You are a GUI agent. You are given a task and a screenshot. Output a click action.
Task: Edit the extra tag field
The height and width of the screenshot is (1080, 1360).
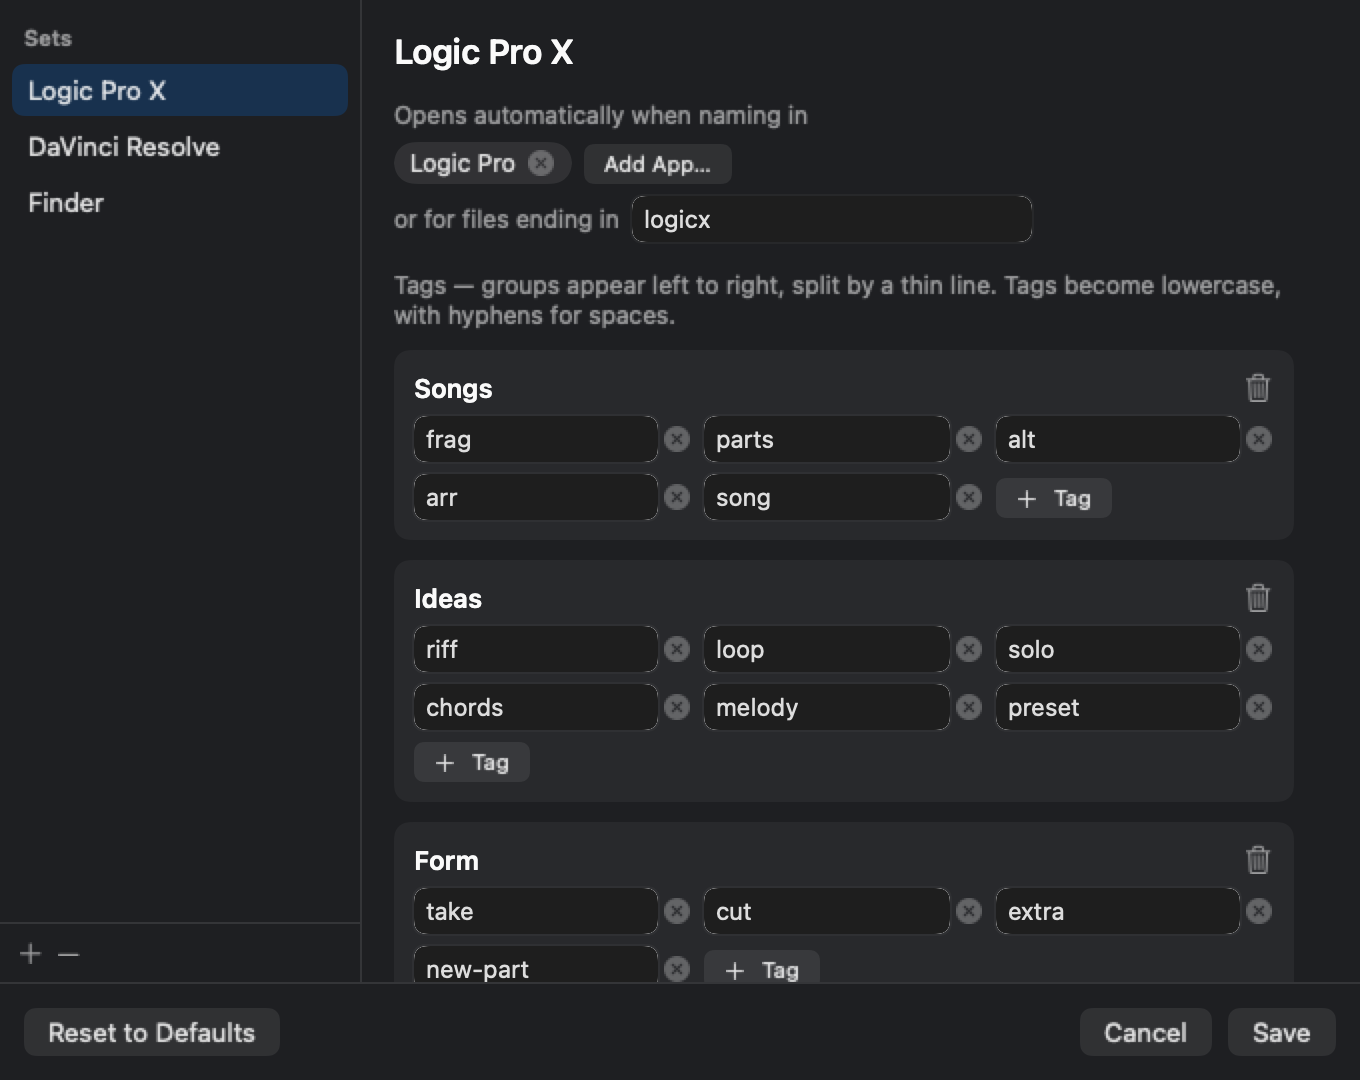coord(1117,911)
